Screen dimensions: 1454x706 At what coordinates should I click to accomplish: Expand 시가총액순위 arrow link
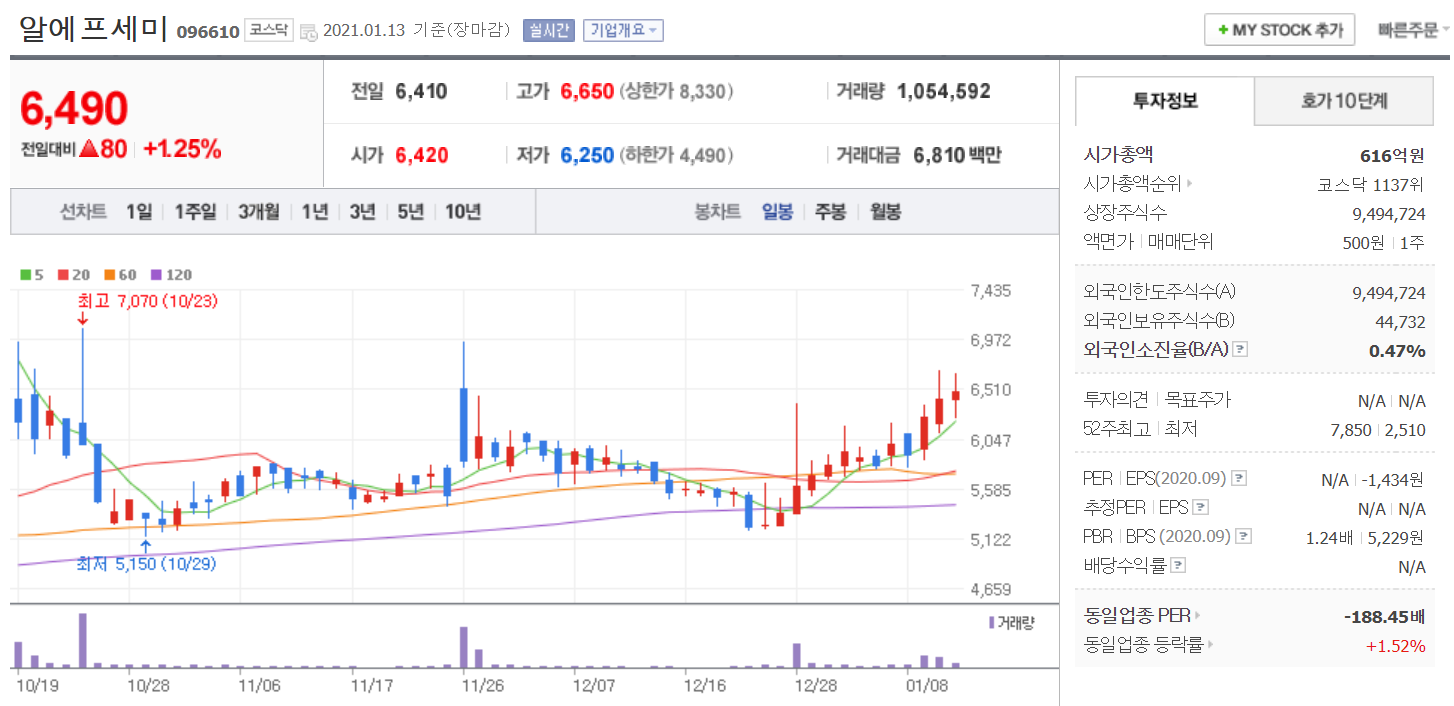coord(1189,184)
